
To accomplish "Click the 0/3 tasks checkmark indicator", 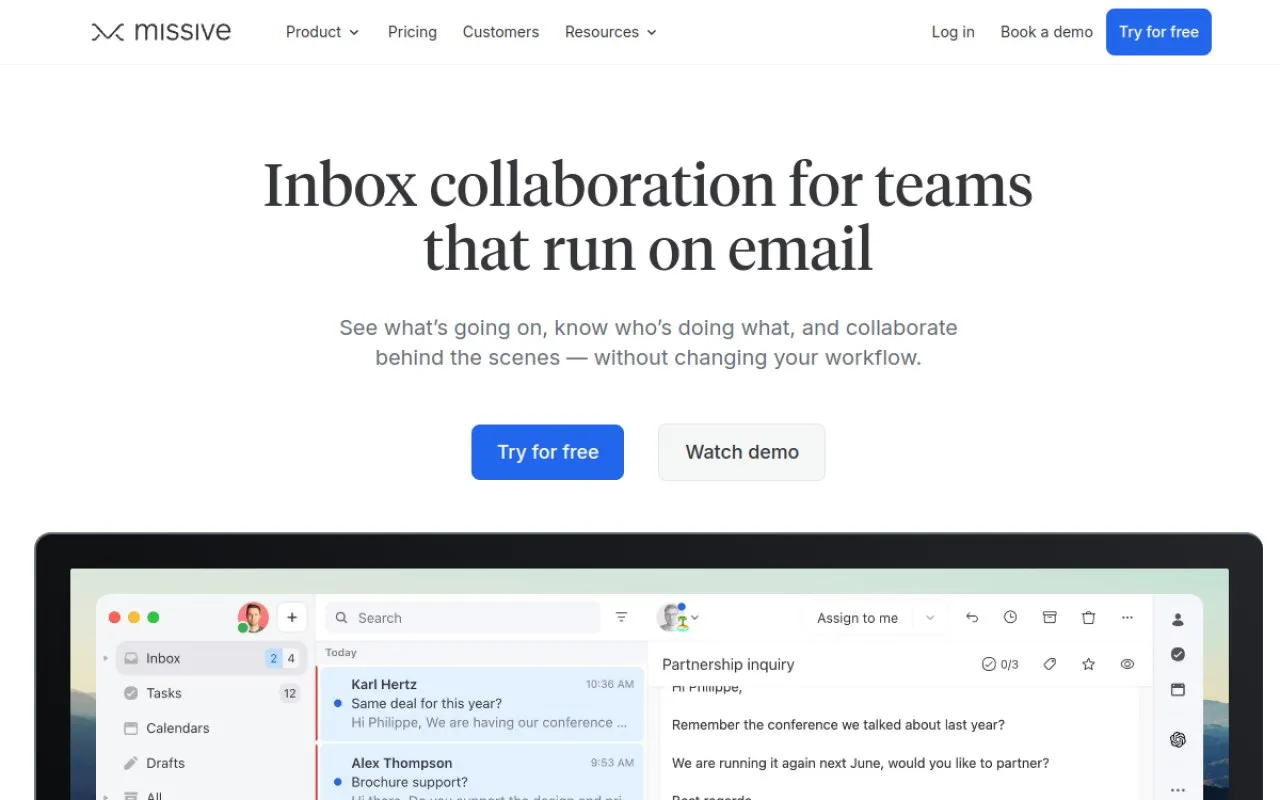I will tap(1000, 664).
